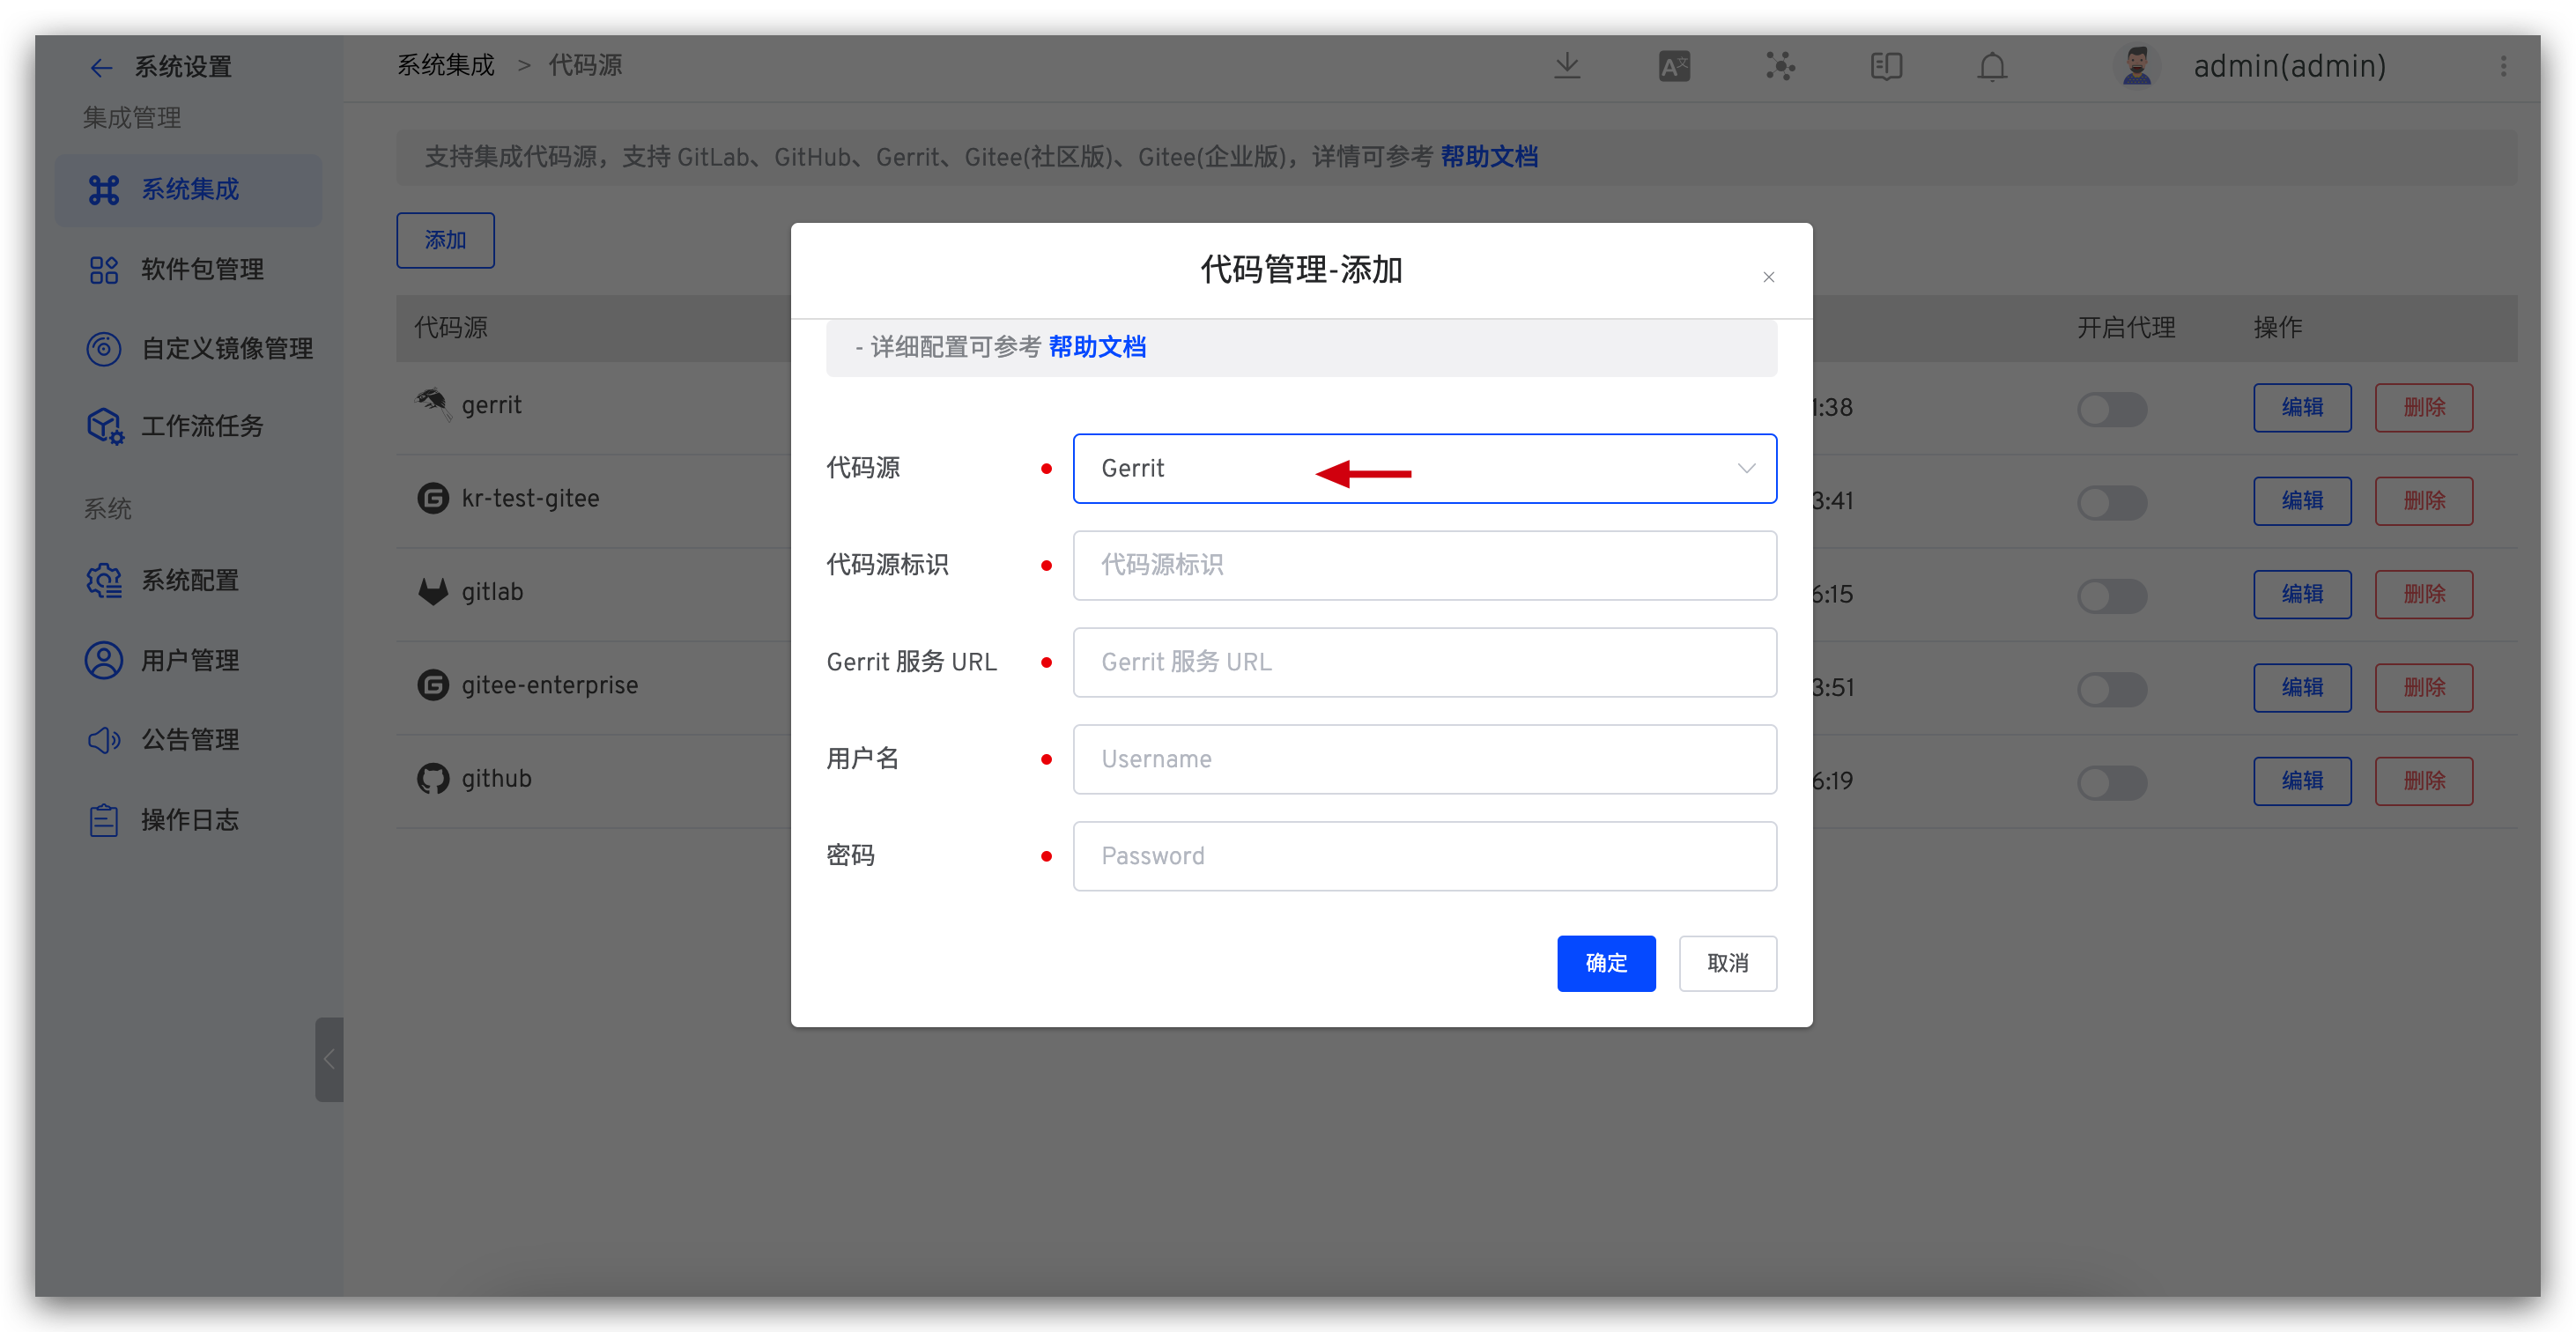Viewport: 2576px width, 1332px height.
Task: Open 软件包管理 in the sidebar
Action: [188, 269]
